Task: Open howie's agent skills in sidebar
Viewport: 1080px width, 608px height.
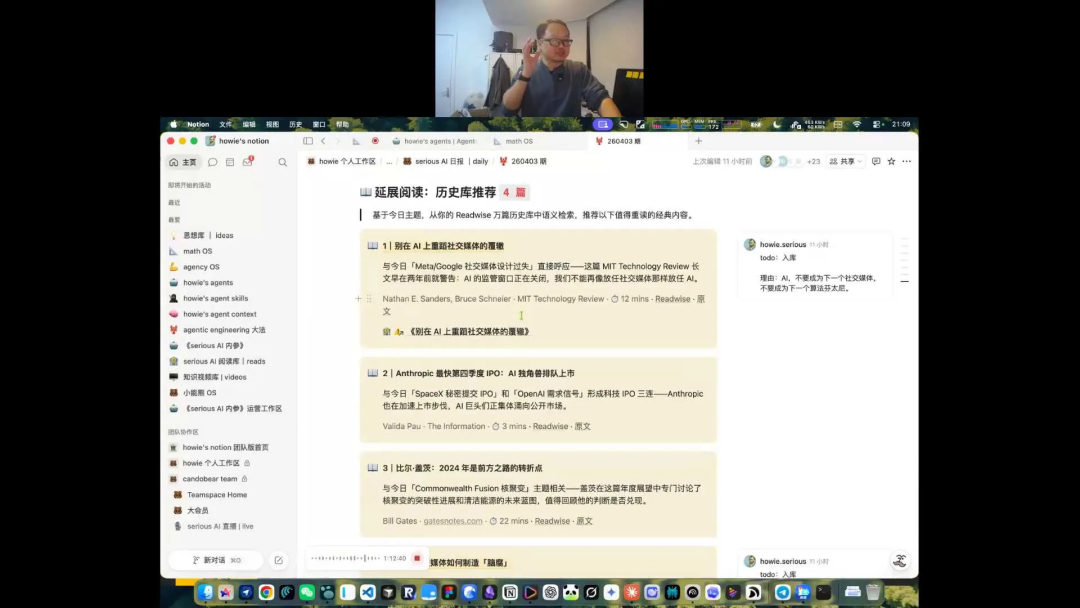Action: tap(216, 299)
